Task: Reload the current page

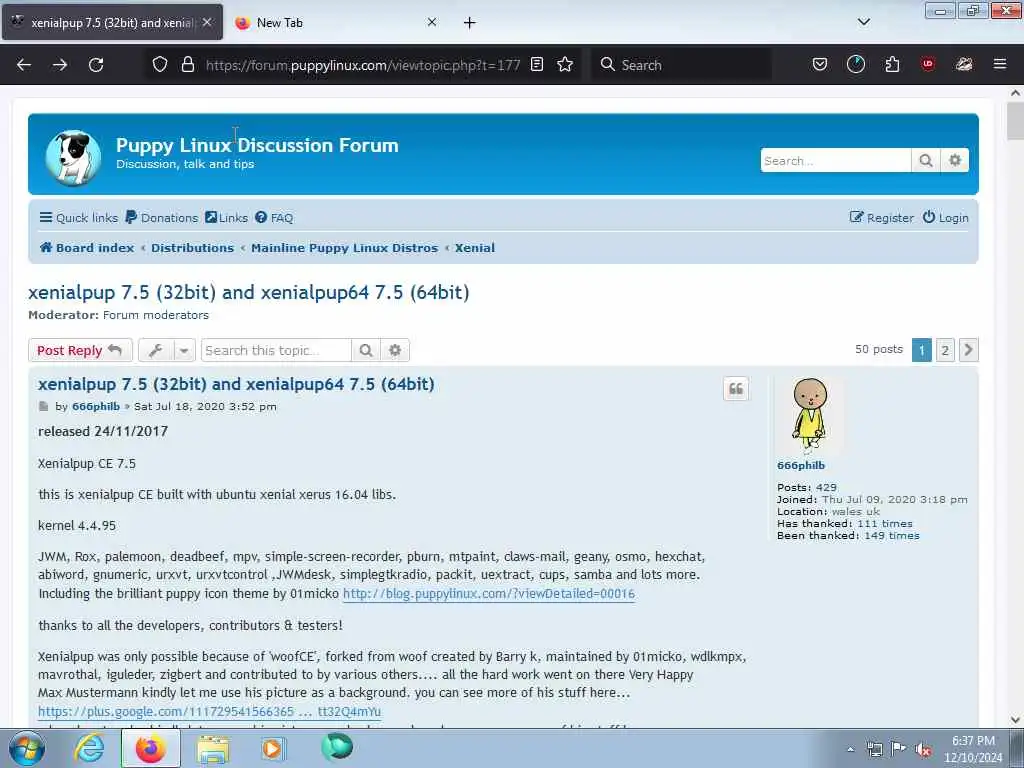Action: click(x=96, y=65)
